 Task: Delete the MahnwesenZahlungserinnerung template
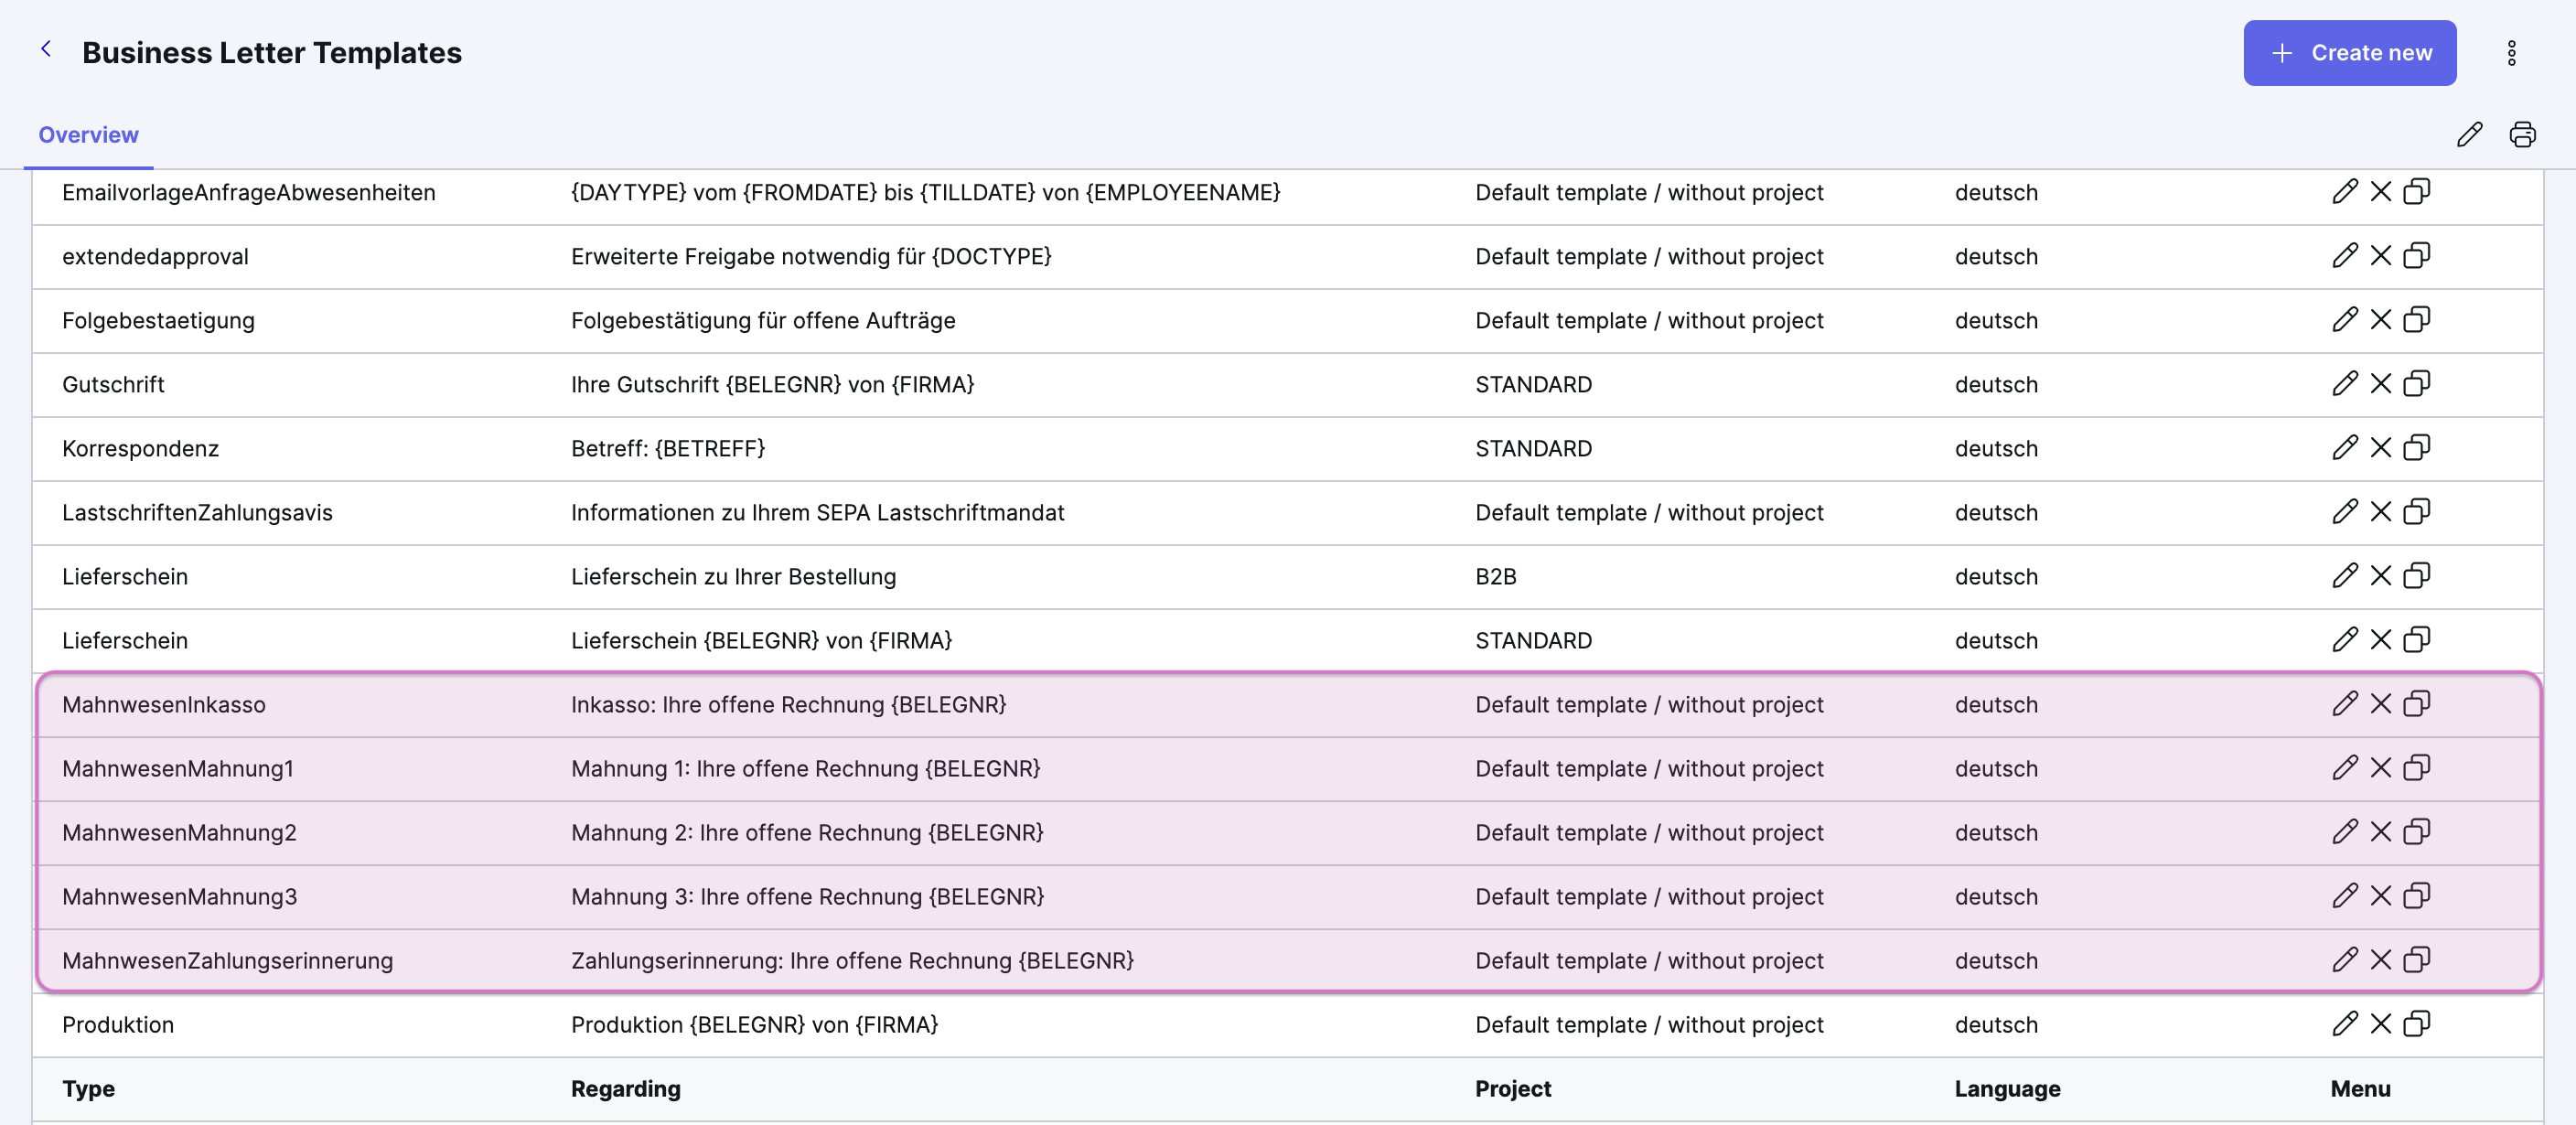2381,960
